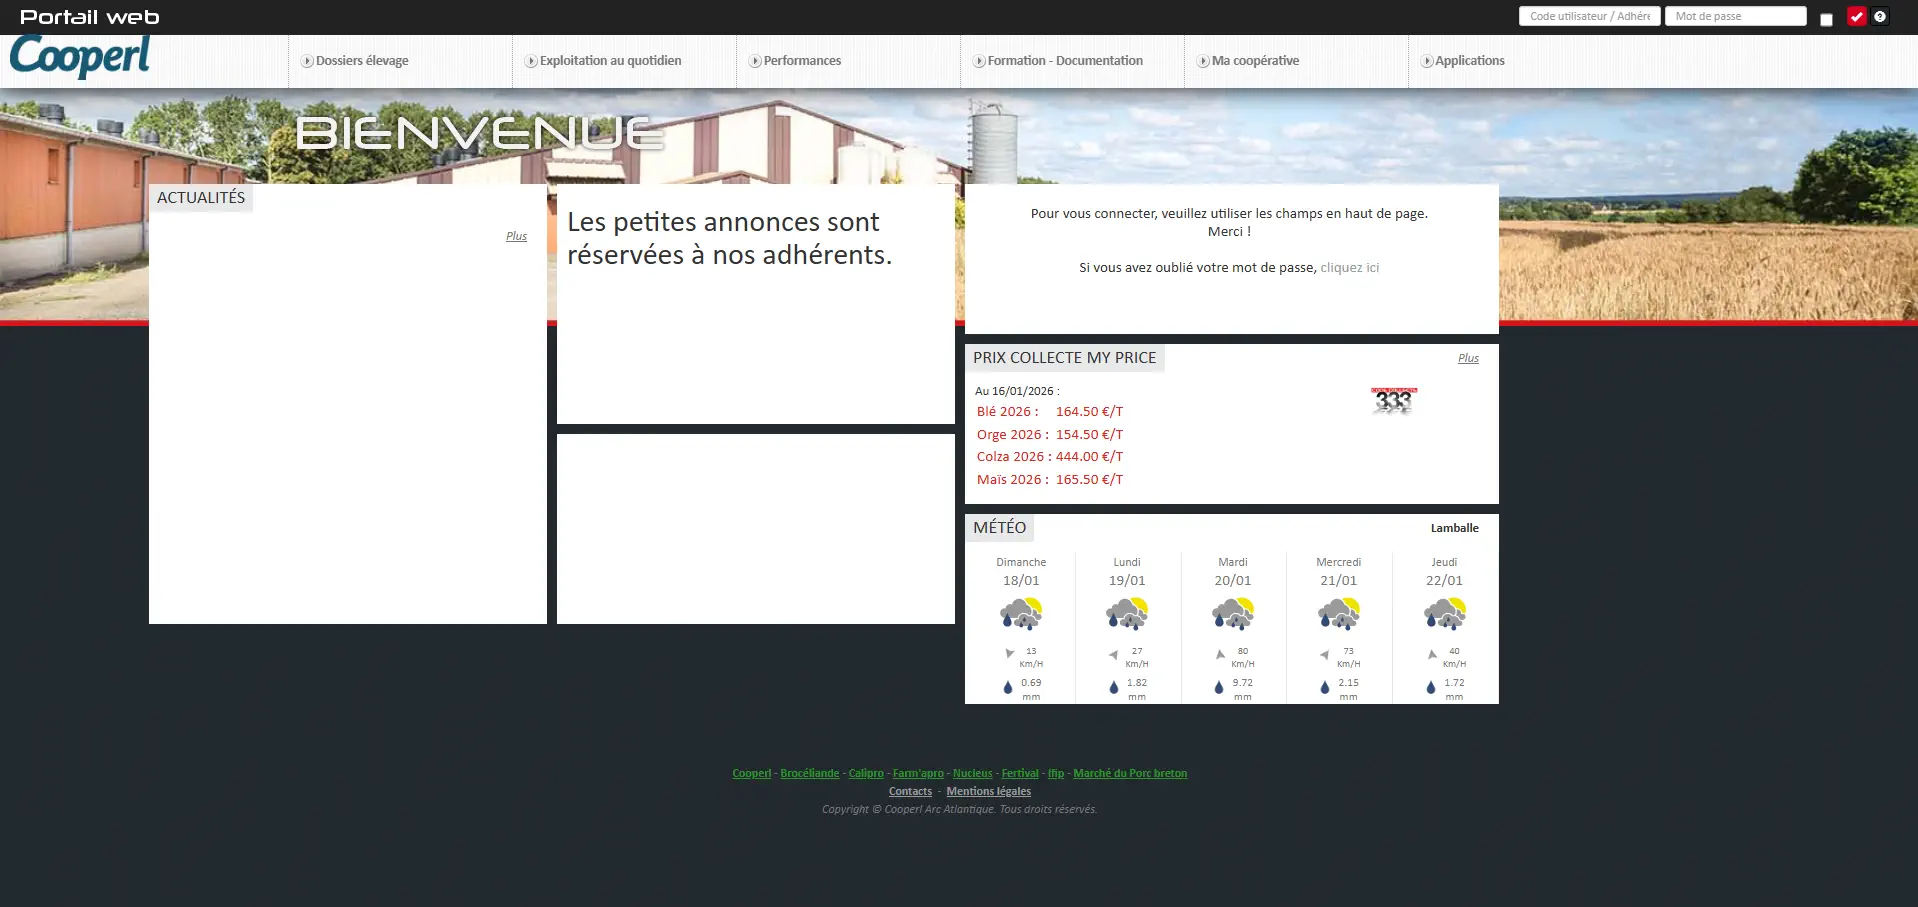Click the Cooperl logo
The image size is (1918, 907).
[80, 56]
